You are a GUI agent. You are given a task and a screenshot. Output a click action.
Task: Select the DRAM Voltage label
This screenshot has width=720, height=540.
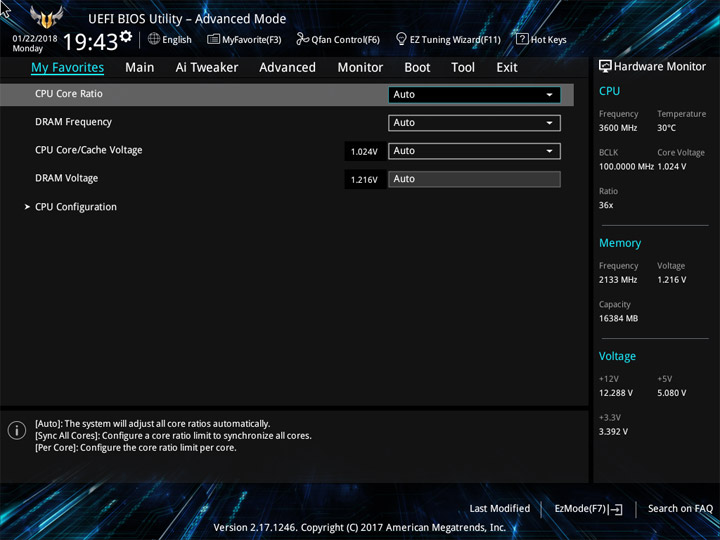pos(67,178)
